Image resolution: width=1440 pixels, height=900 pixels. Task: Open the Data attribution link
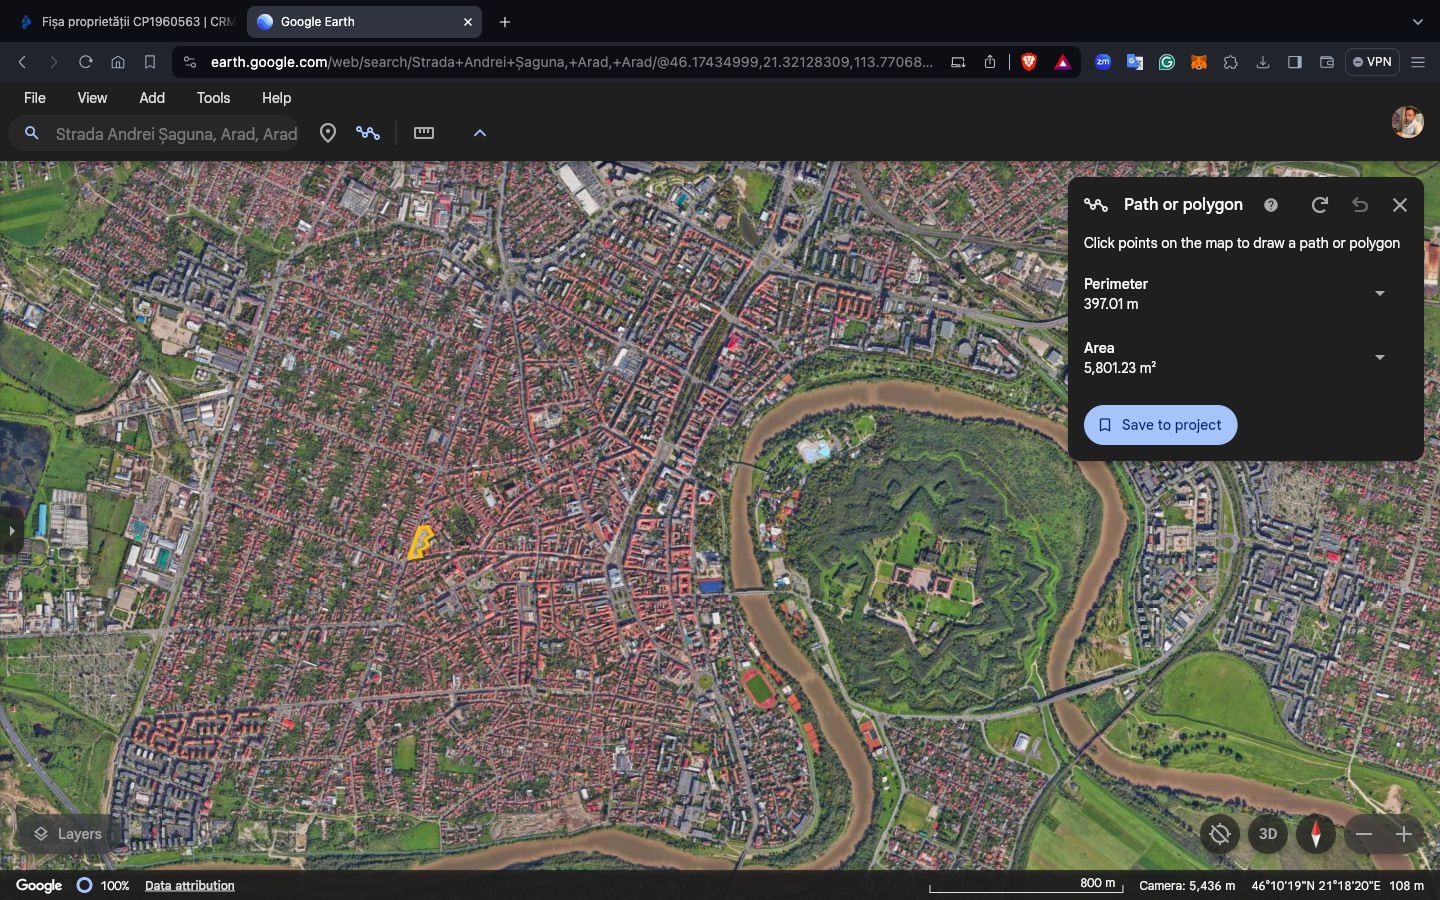(x=190, y=886)
